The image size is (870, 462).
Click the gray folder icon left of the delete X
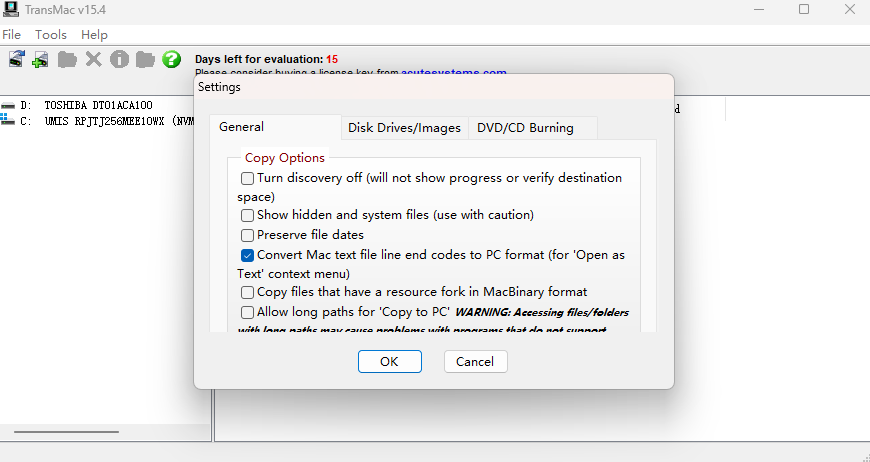(x=67, y=60)
